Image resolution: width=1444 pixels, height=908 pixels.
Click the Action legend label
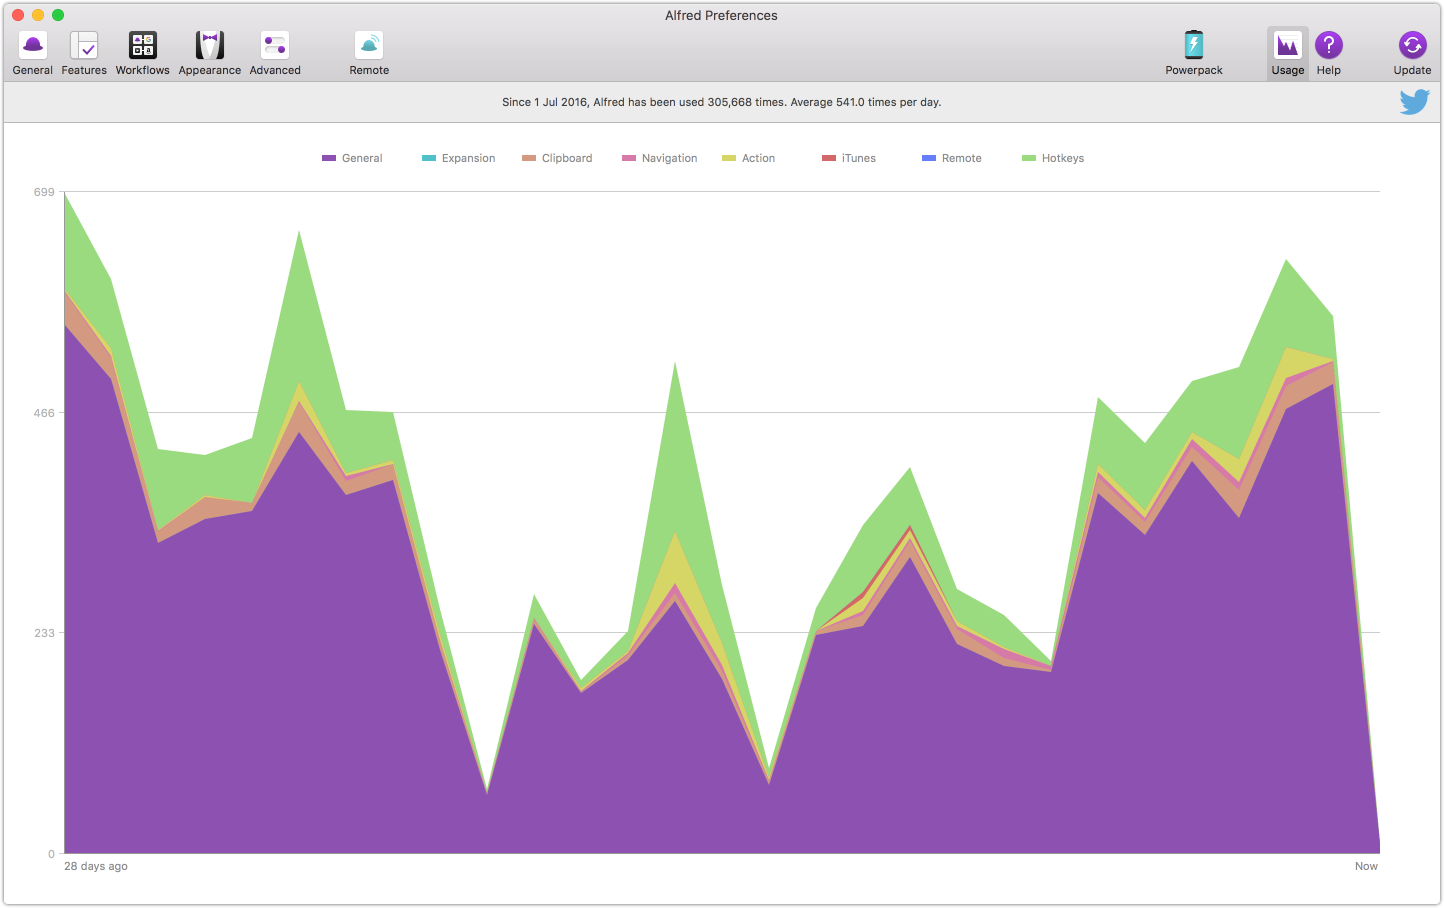[759, 158]
